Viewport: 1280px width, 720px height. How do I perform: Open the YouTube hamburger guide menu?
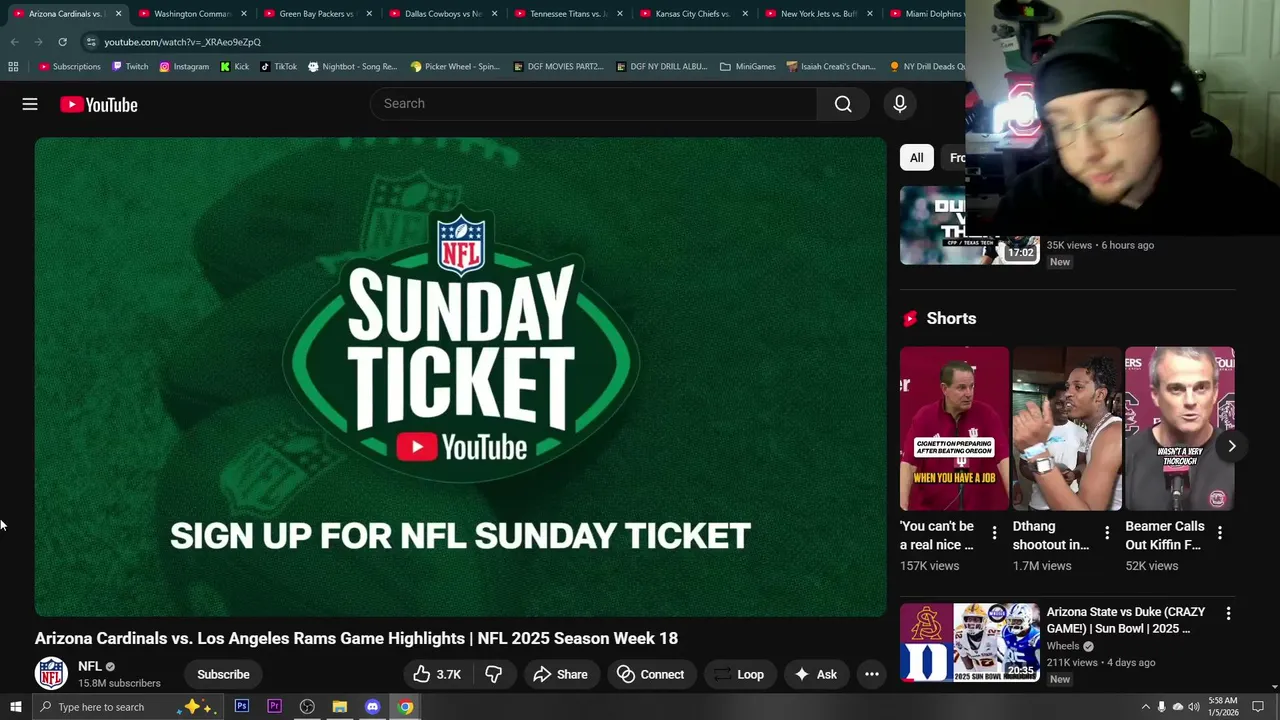(x=30, y=104)
